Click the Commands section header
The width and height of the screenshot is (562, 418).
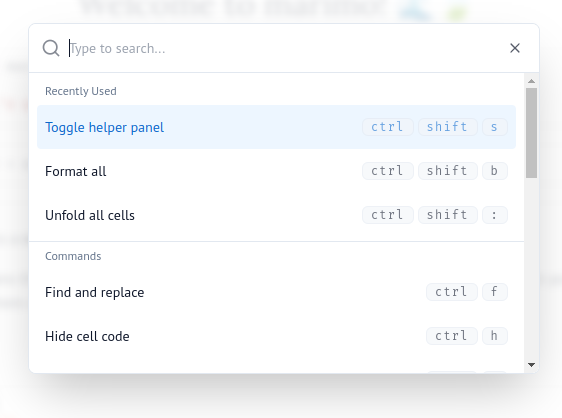click(73, 256)
